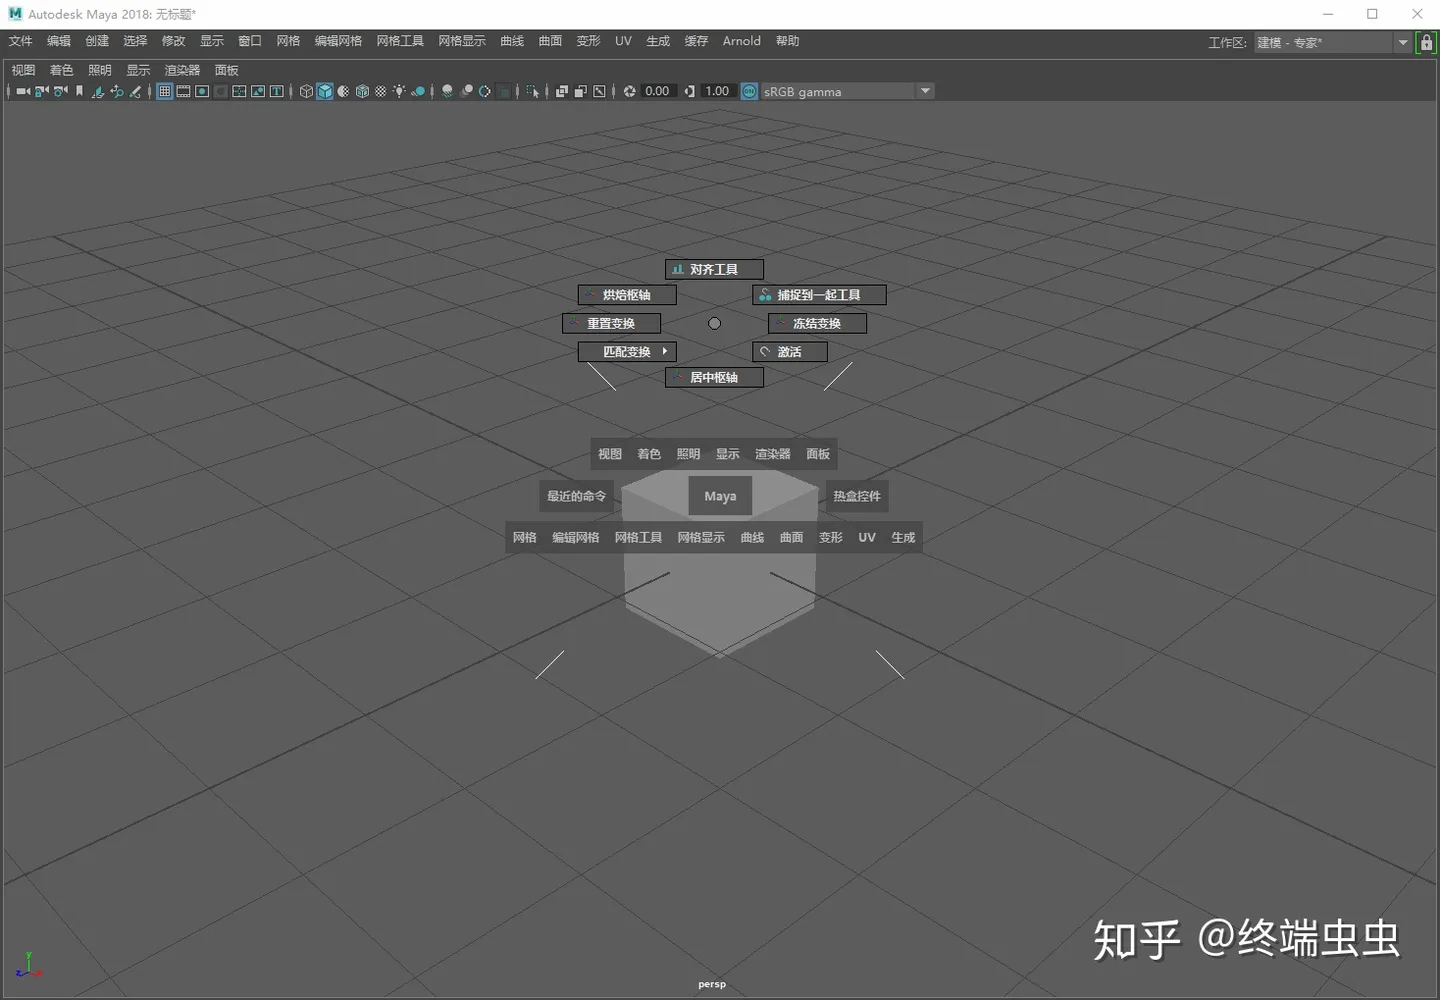The width and height of the screenshot is (1440, 1000).
Task: Click the Gamma icon before 1.00
Action: click(x=689, y=91)
